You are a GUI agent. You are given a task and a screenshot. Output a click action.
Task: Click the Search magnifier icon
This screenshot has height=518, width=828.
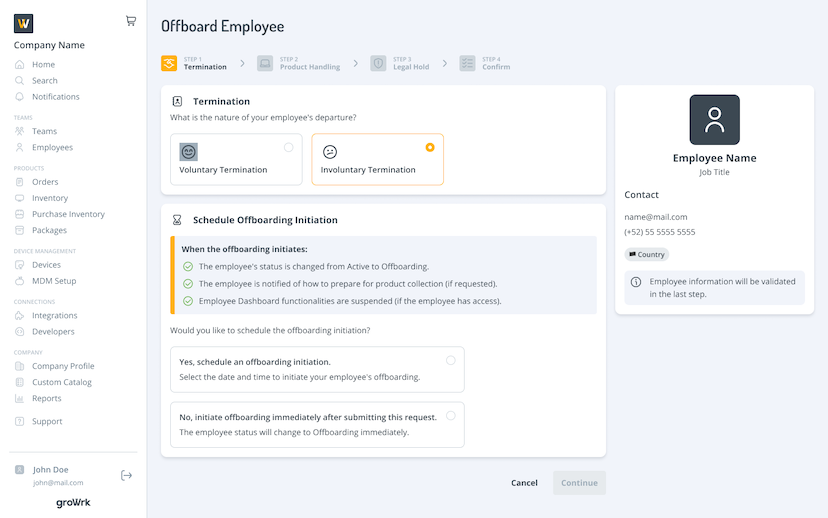[x=20, y=81]
